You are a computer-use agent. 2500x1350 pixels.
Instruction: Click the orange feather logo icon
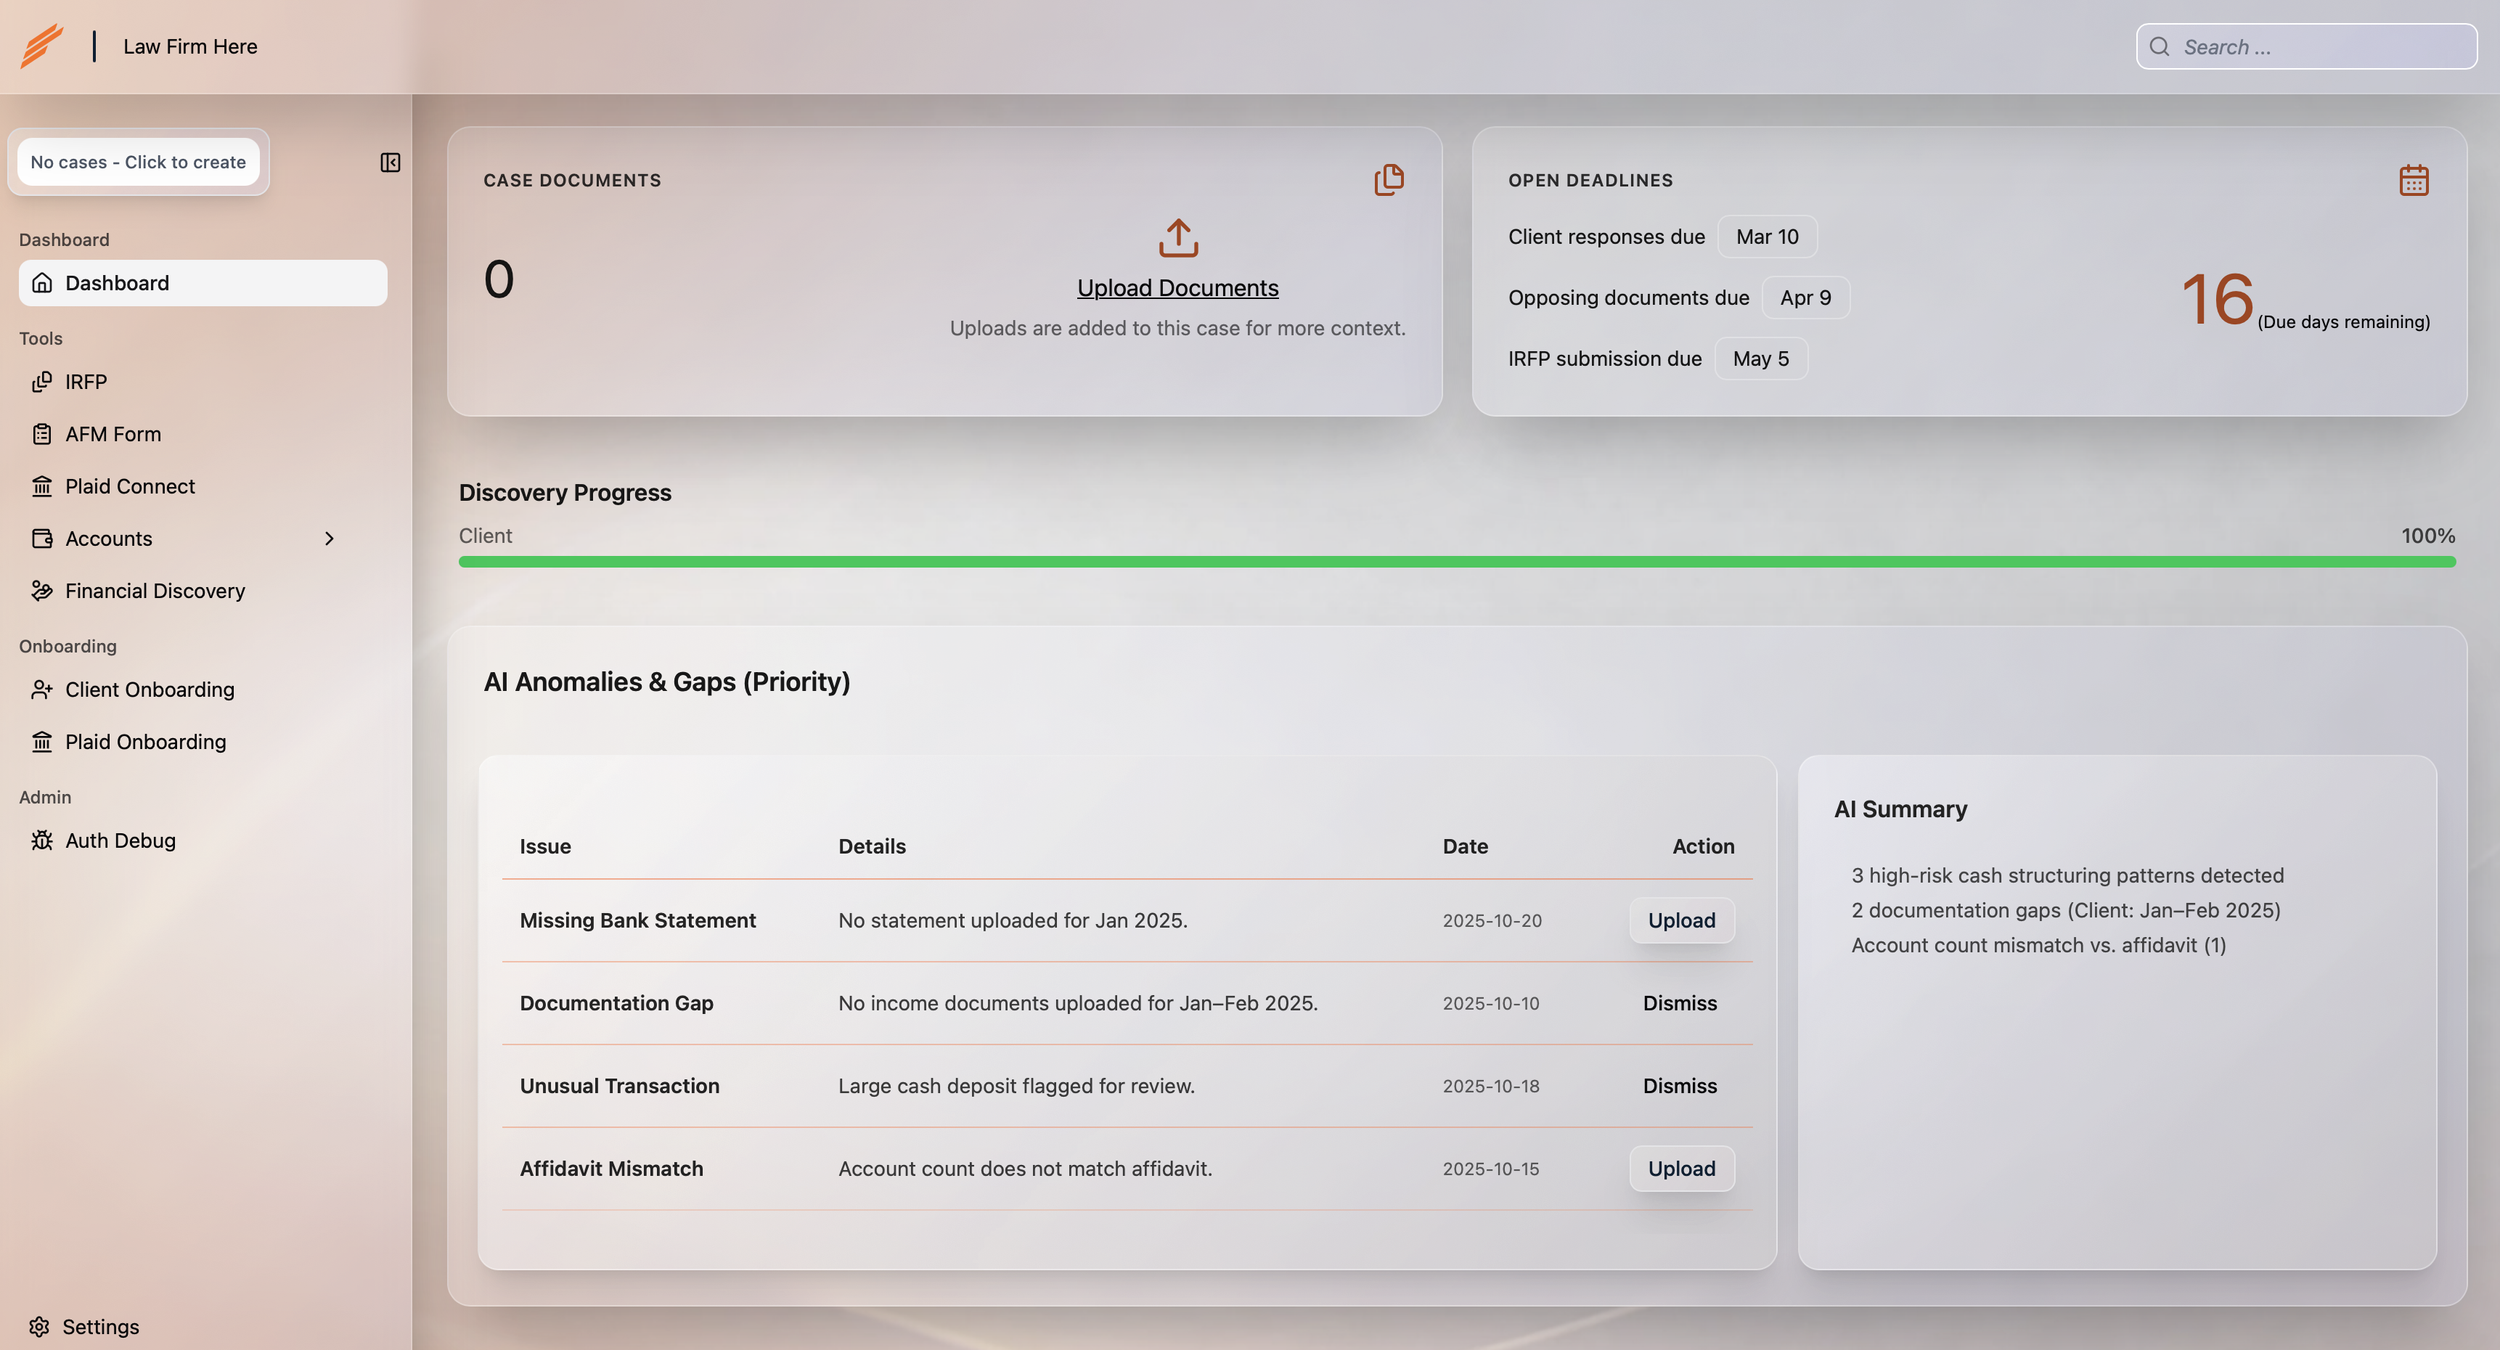(42, 46)
